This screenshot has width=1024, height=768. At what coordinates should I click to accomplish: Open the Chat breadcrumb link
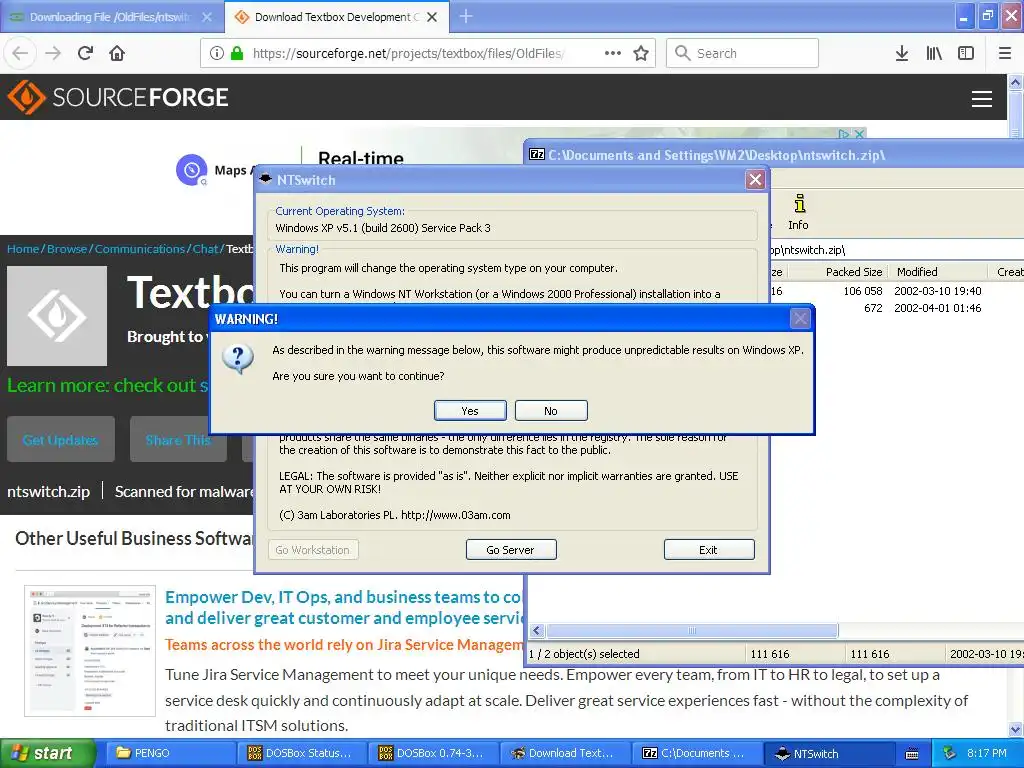(205, 249)
